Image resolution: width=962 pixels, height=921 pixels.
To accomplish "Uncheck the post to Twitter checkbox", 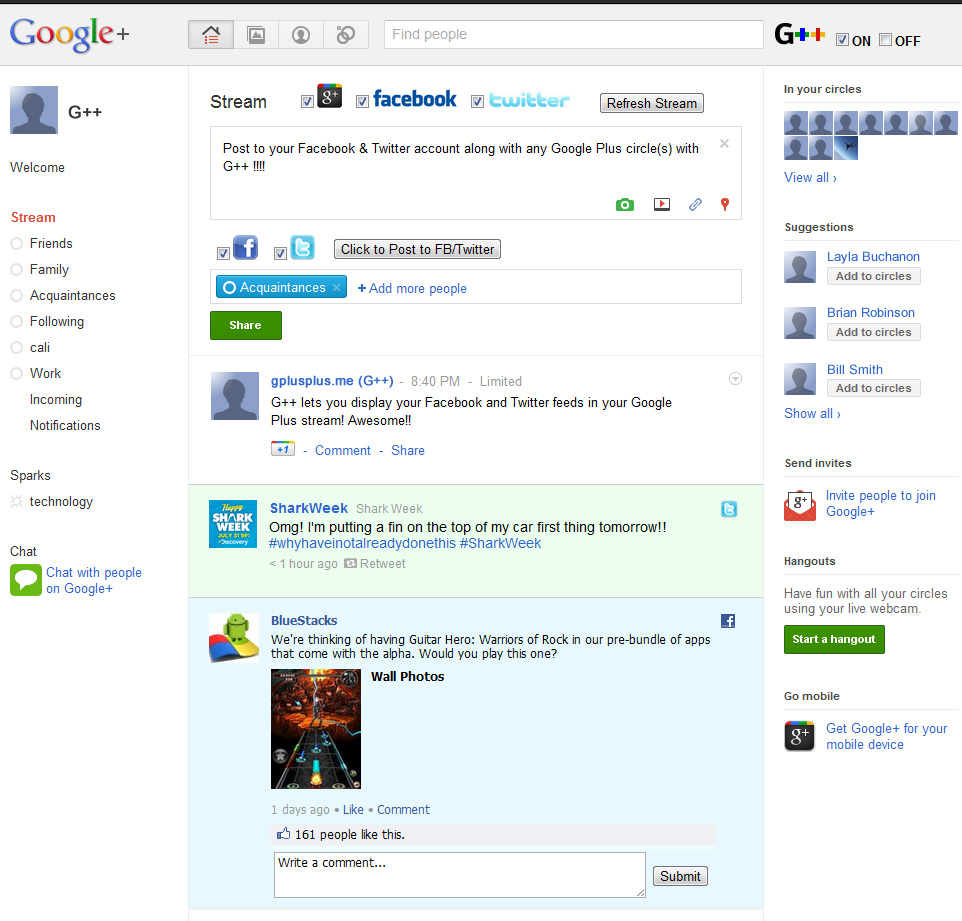I will click(x=280, y=253).
